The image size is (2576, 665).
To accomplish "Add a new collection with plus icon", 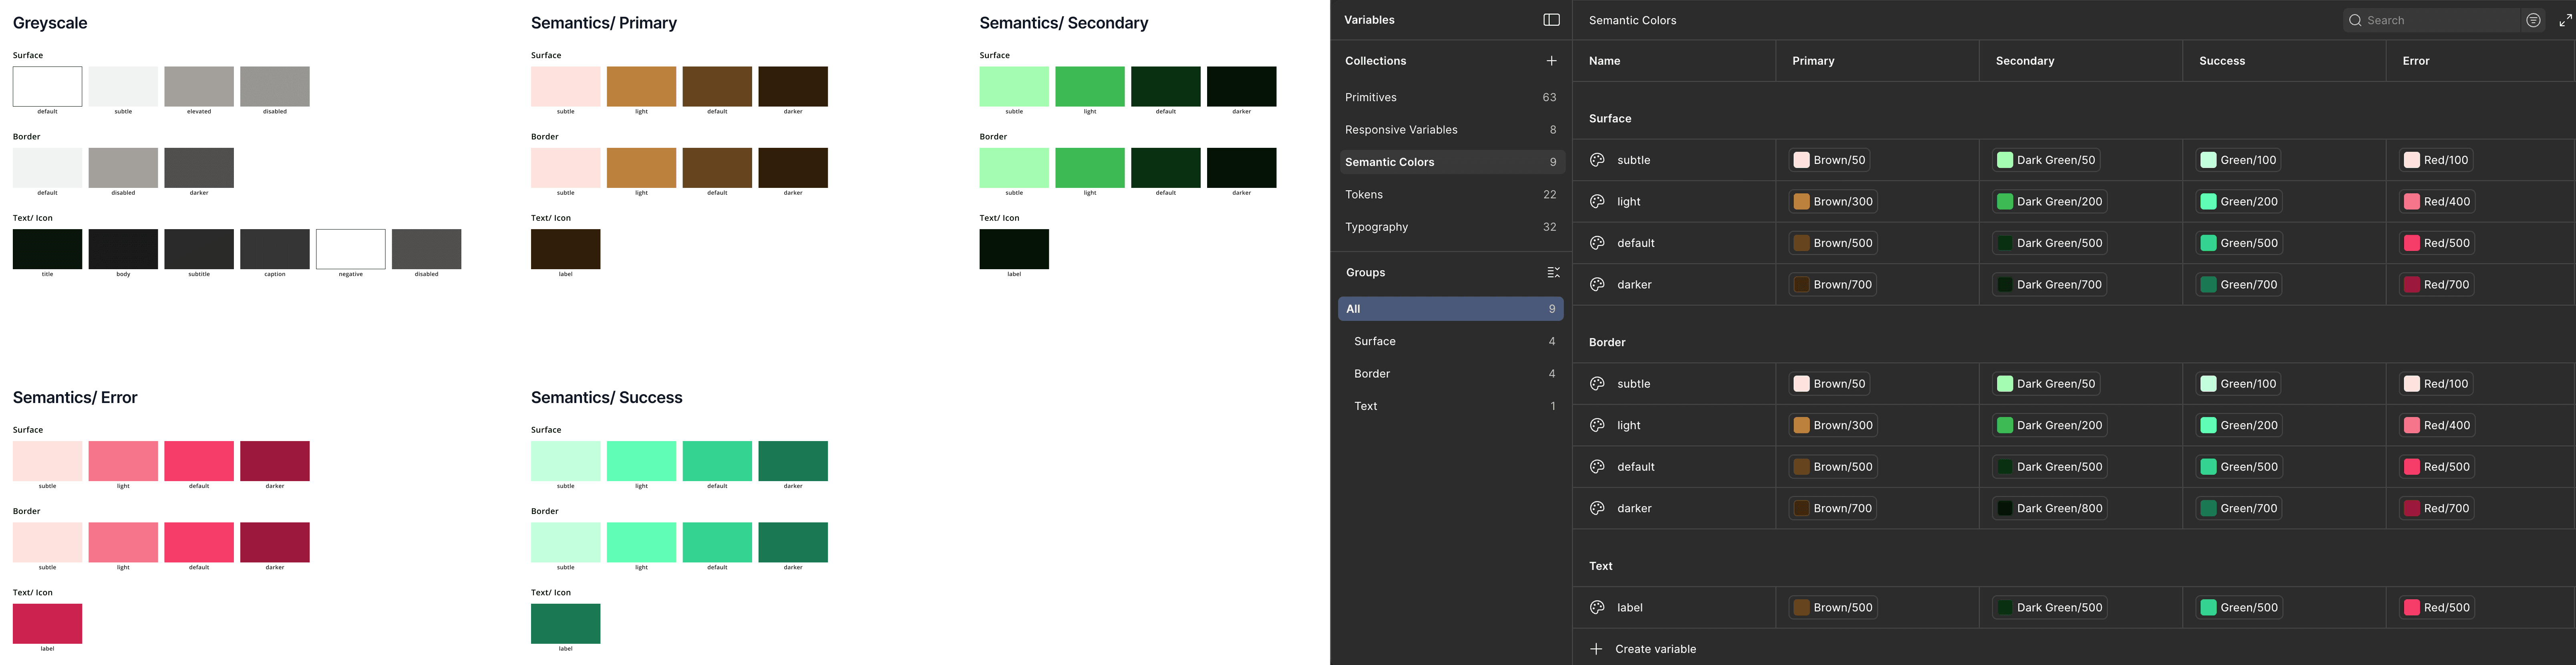I will point(1551,61).
